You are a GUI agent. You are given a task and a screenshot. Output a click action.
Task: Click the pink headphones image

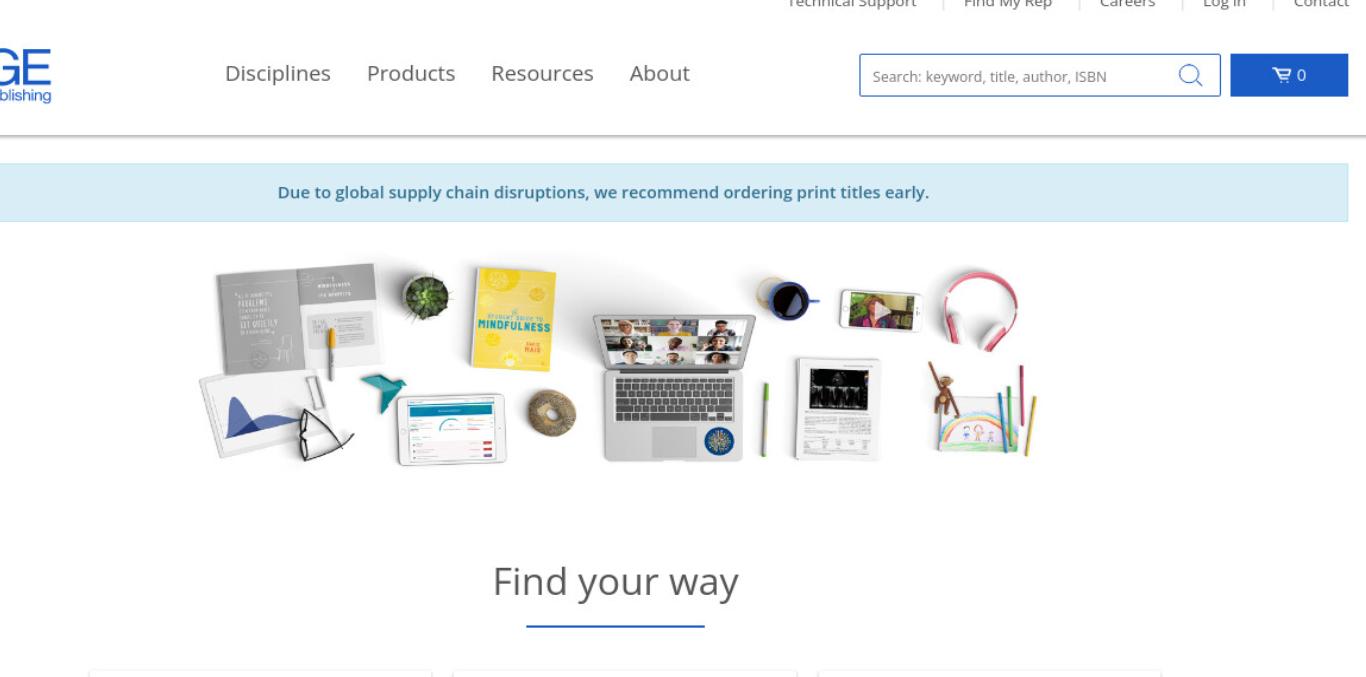980,307
